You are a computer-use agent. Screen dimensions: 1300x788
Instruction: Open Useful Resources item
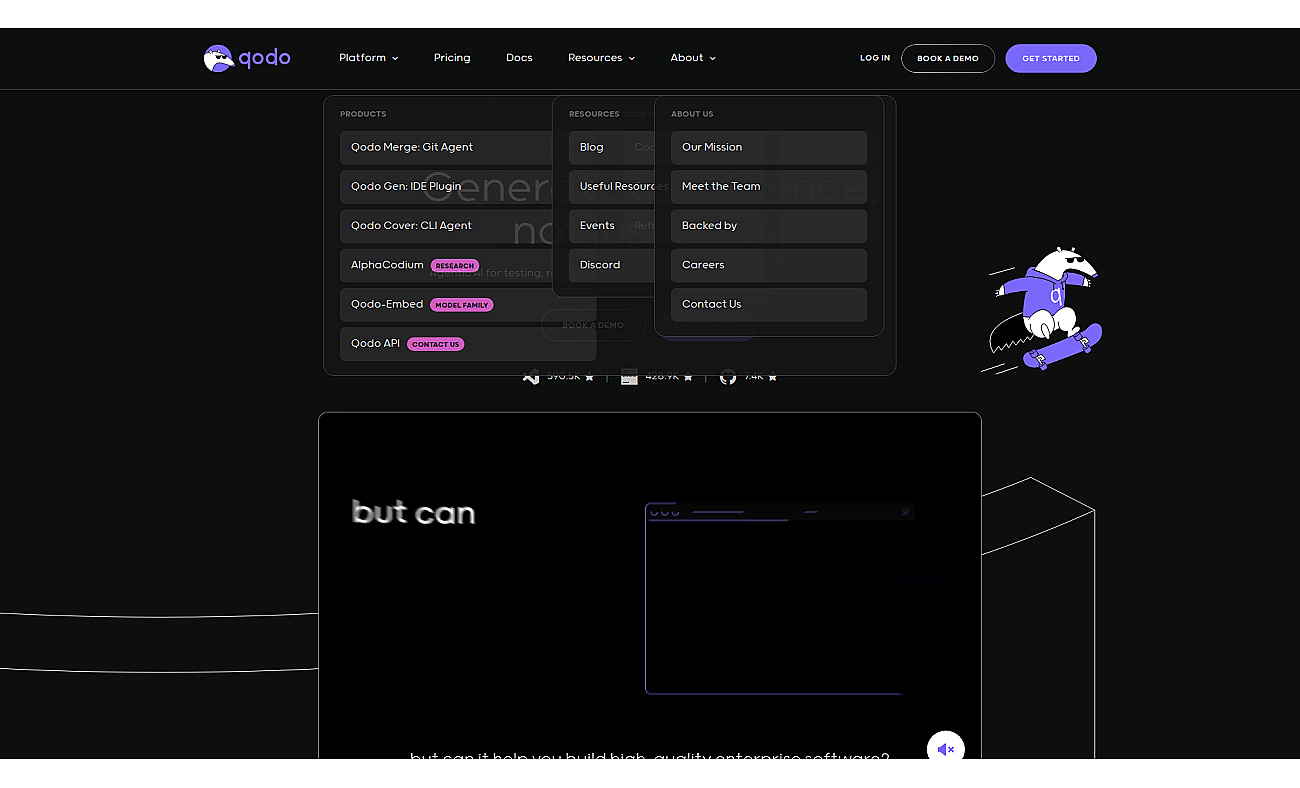click(x=612, y=186)
